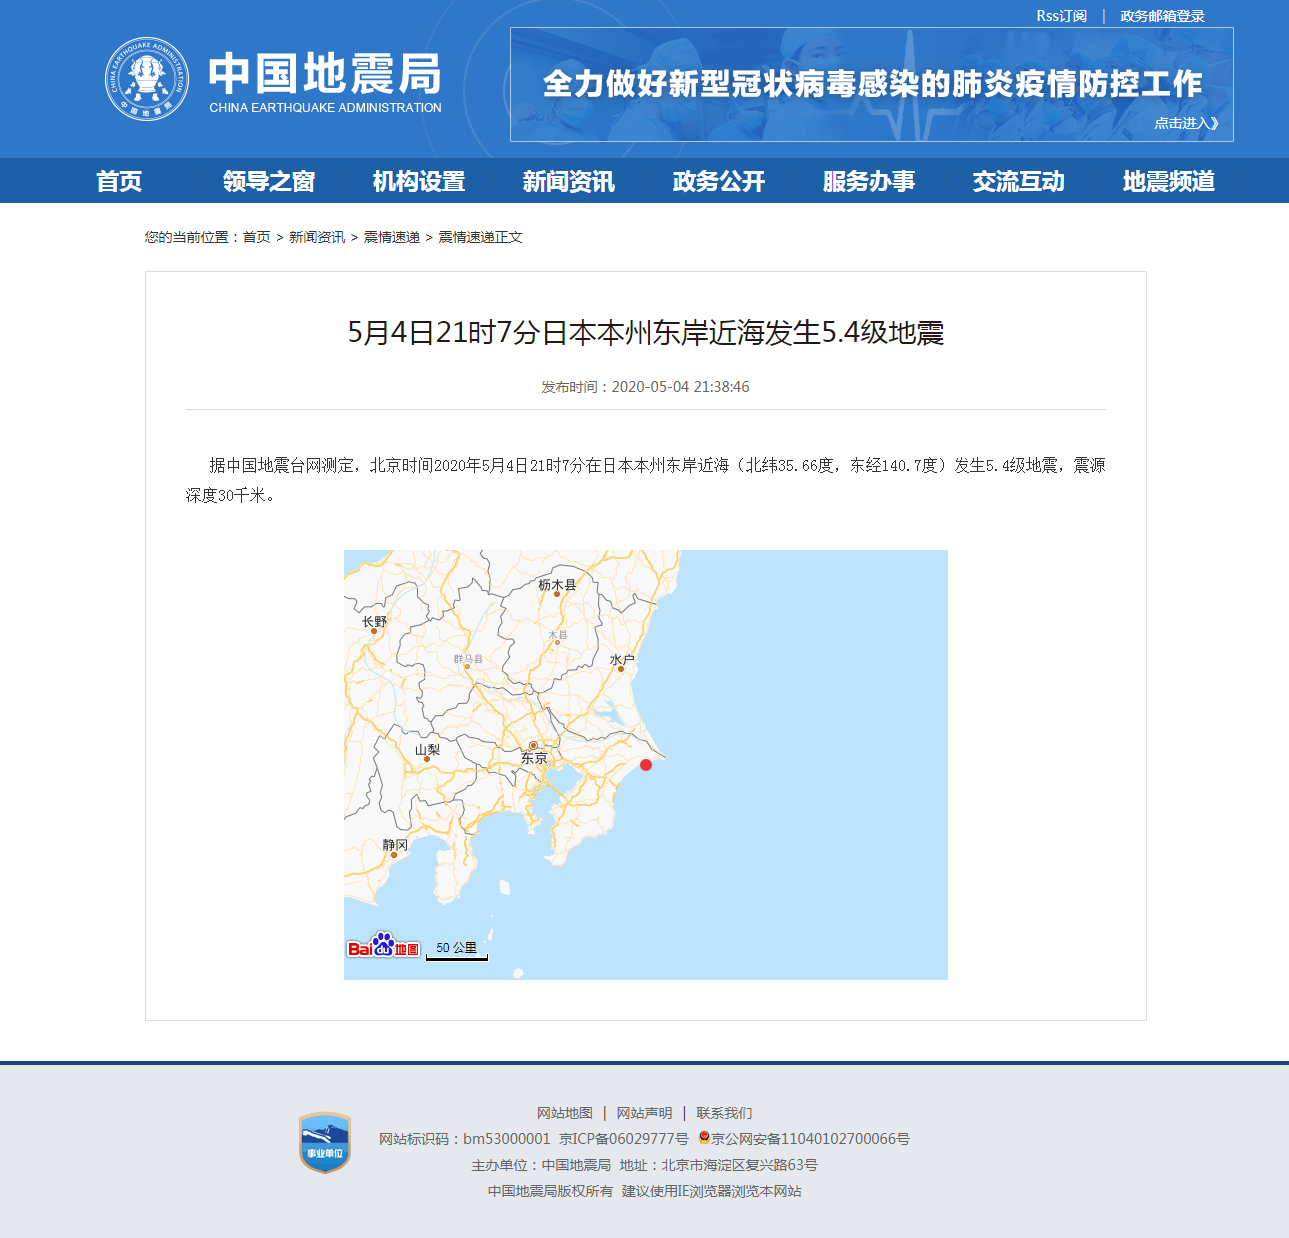Screen dimensions: 1289x1238
Task: Click the red earthquake epicenter marker
Action: (x=646, y=765)
